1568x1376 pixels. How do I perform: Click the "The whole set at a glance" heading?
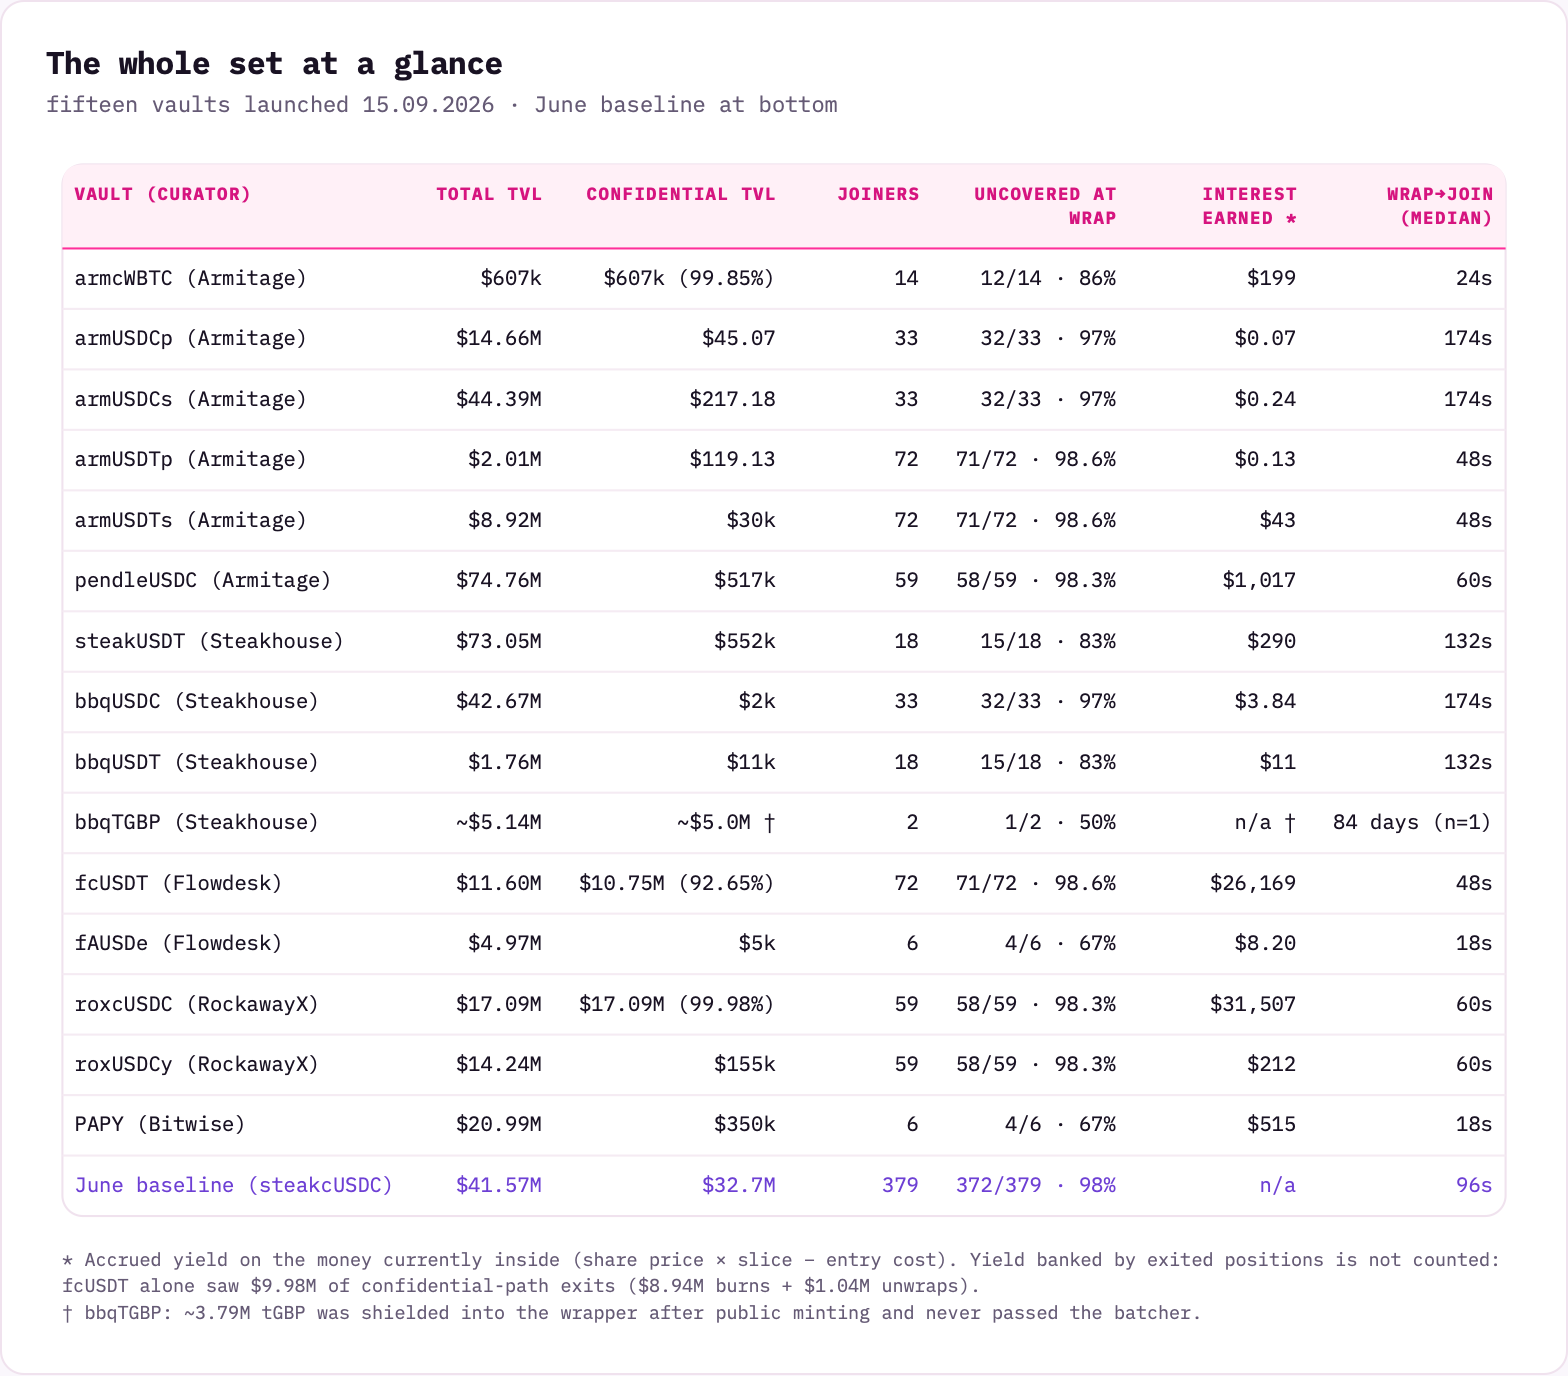pyautogui.click(x=274, y=64)
